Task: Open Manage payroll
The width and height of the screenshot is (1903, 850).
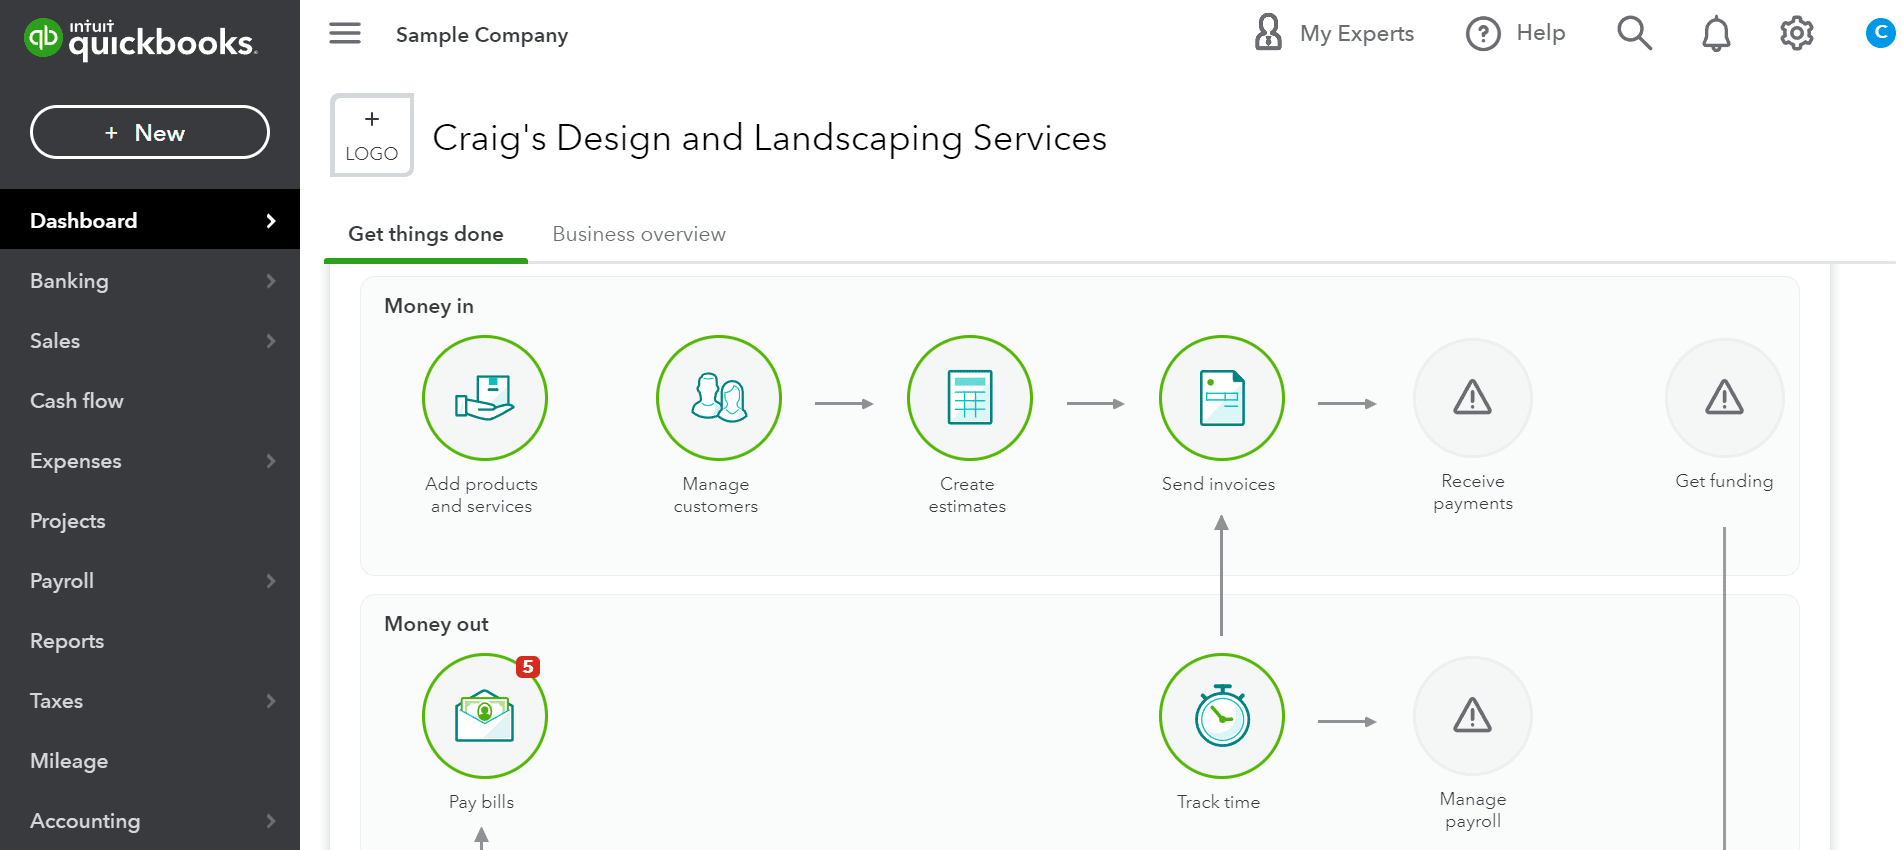Action: point(1472,715)
